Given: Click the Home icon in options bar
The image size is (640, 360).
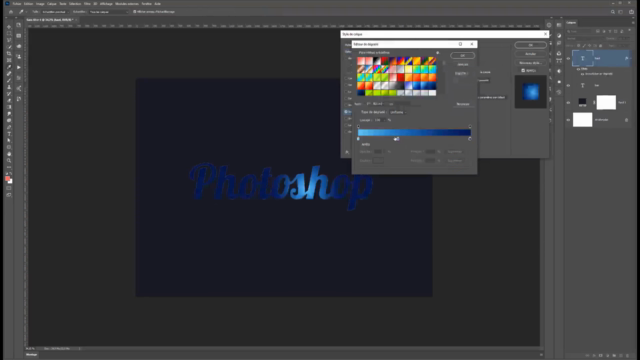Looking at the screenshot, I should [11, 12].
